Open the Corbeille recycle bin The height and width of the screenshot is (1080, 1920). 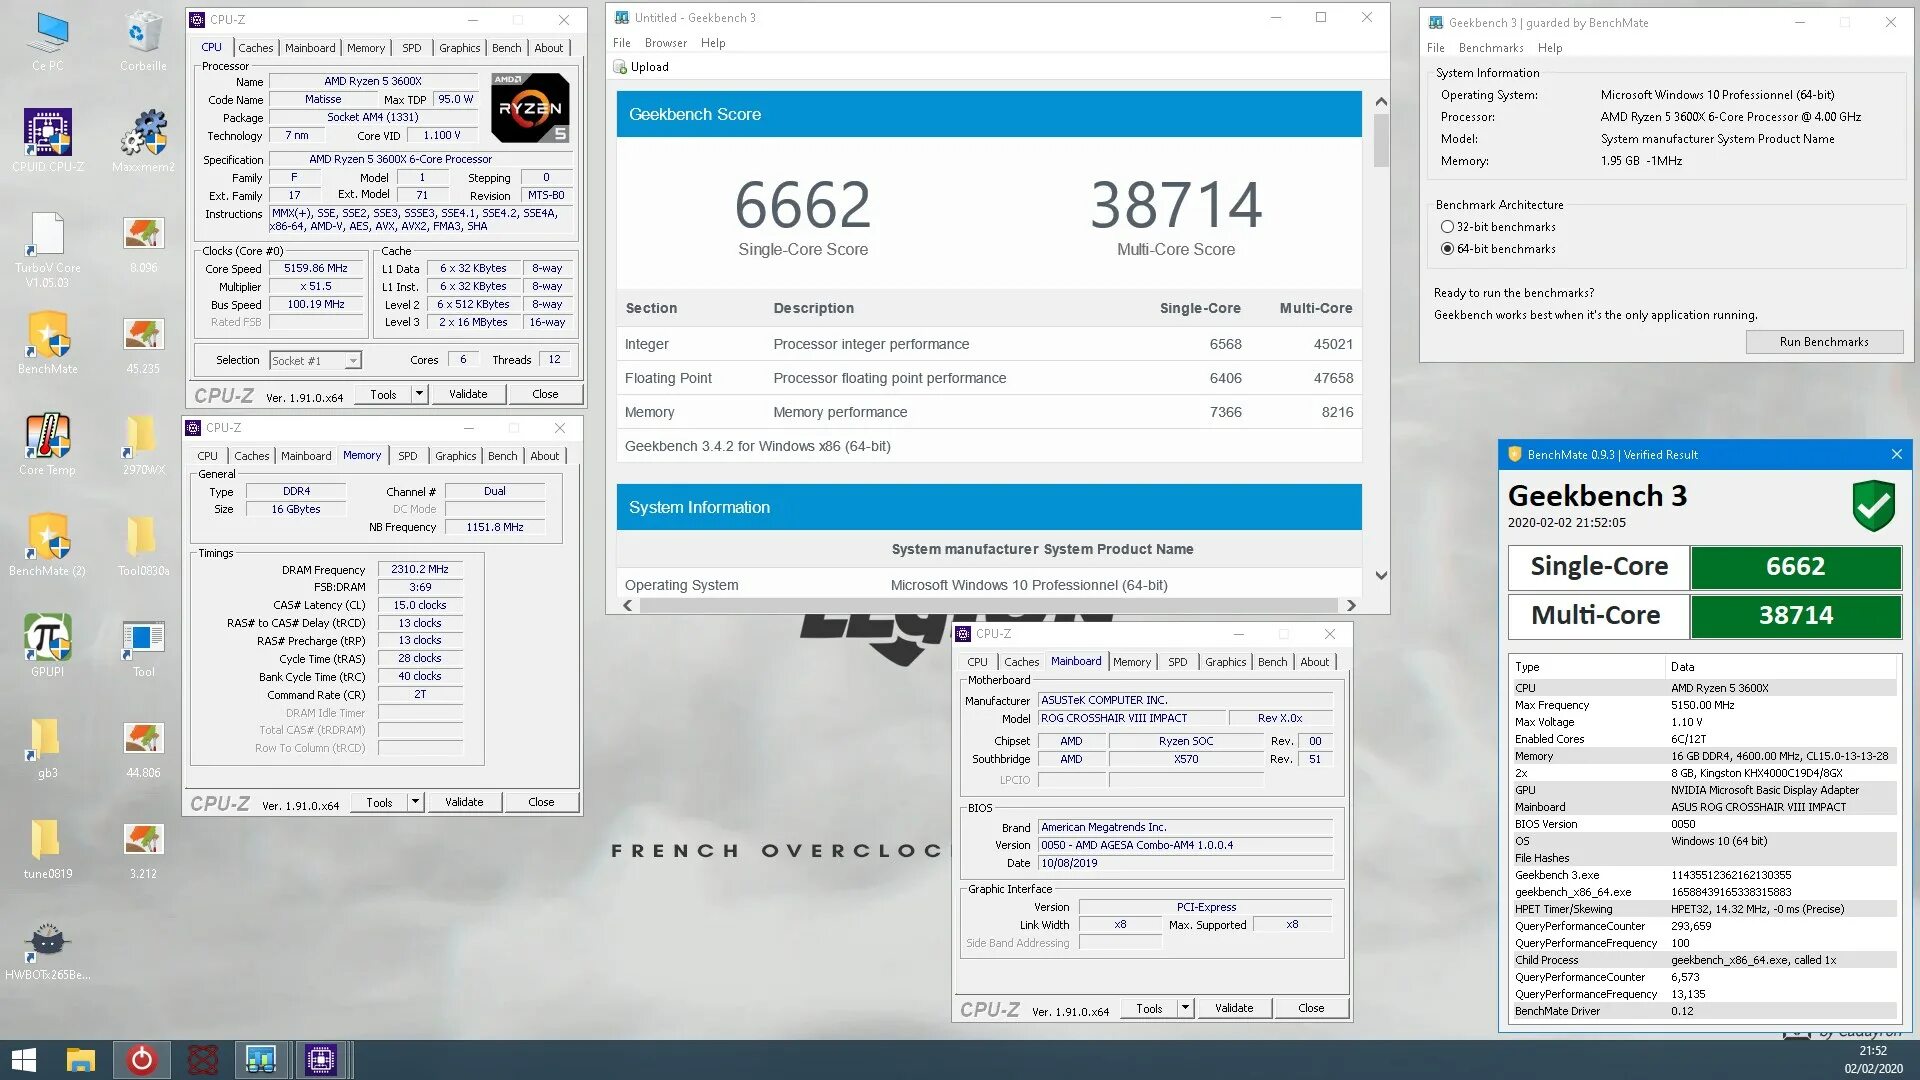[x=143, y=33]
